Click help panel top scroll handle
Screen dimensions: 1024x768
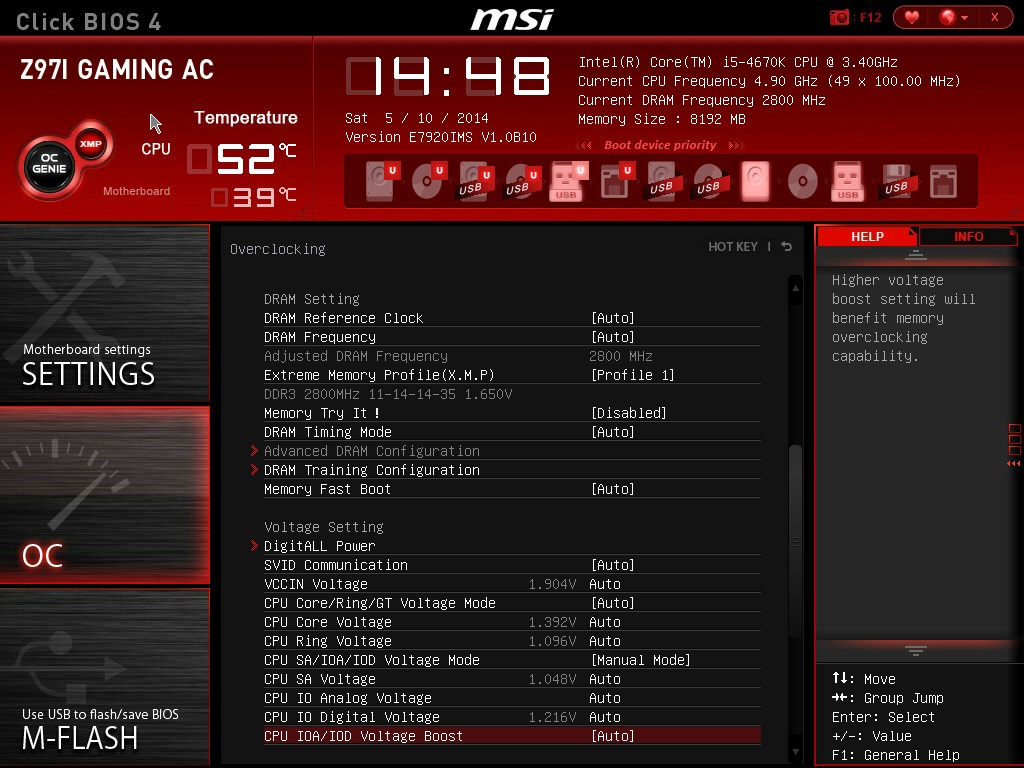(x=916, y=255)
